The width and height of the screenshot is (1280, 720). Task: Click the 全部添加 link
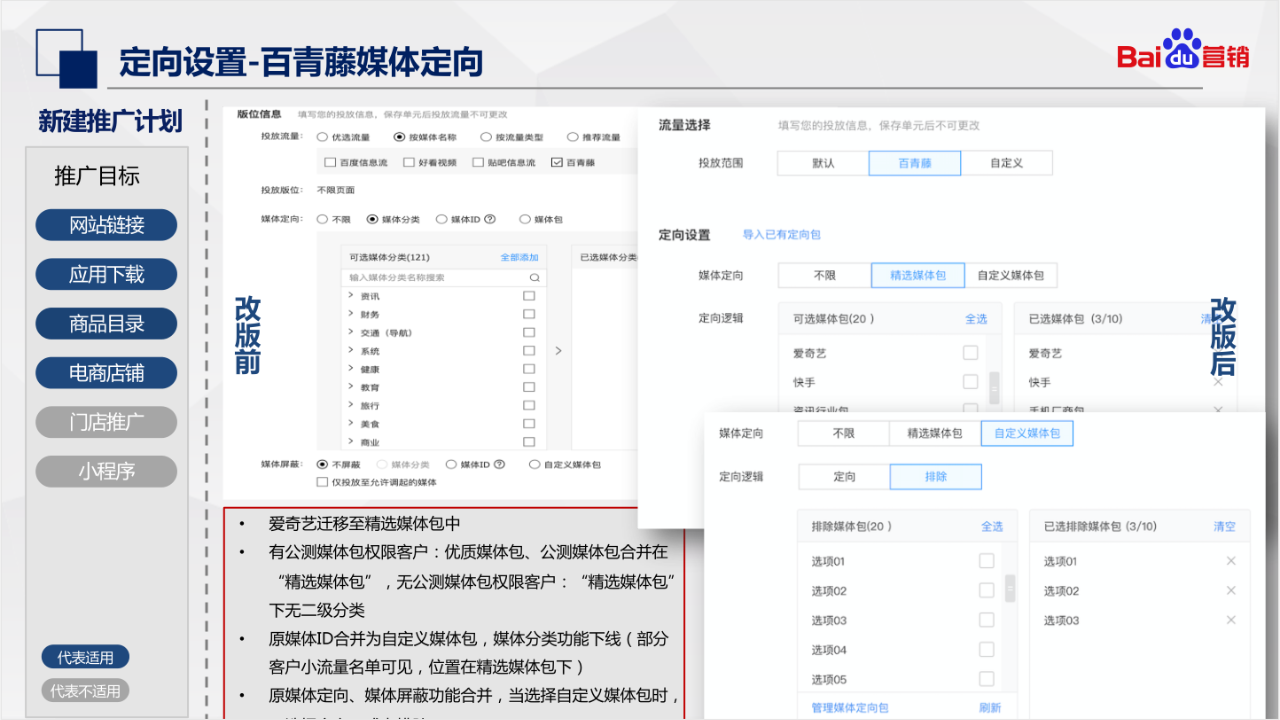point(520,258)
